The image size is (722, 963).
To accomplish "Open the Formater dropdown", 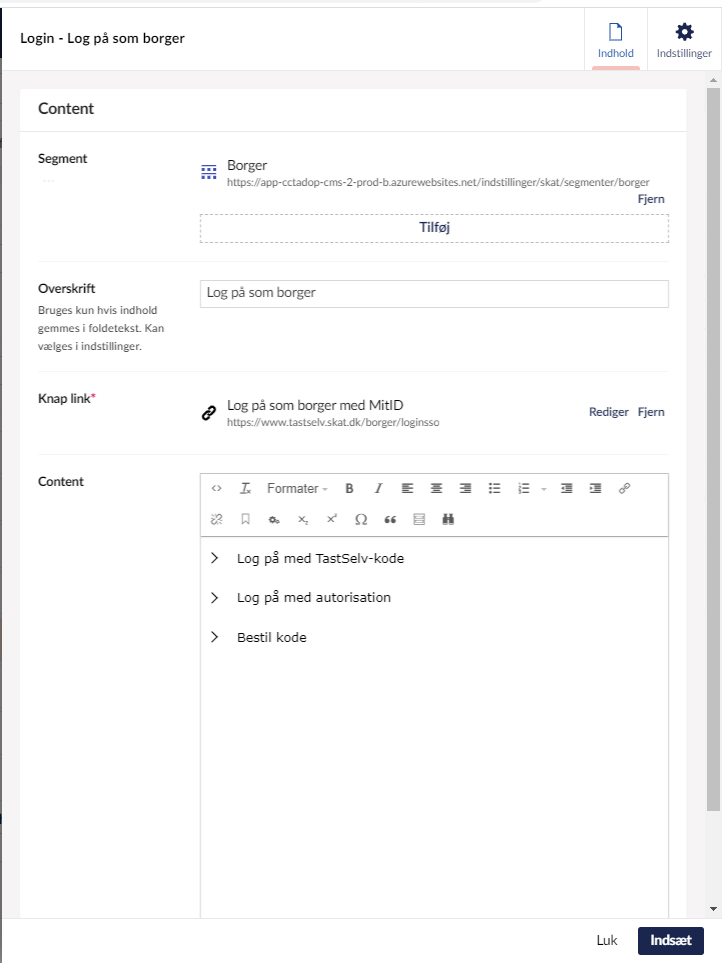I will click(x=297, y=489).
